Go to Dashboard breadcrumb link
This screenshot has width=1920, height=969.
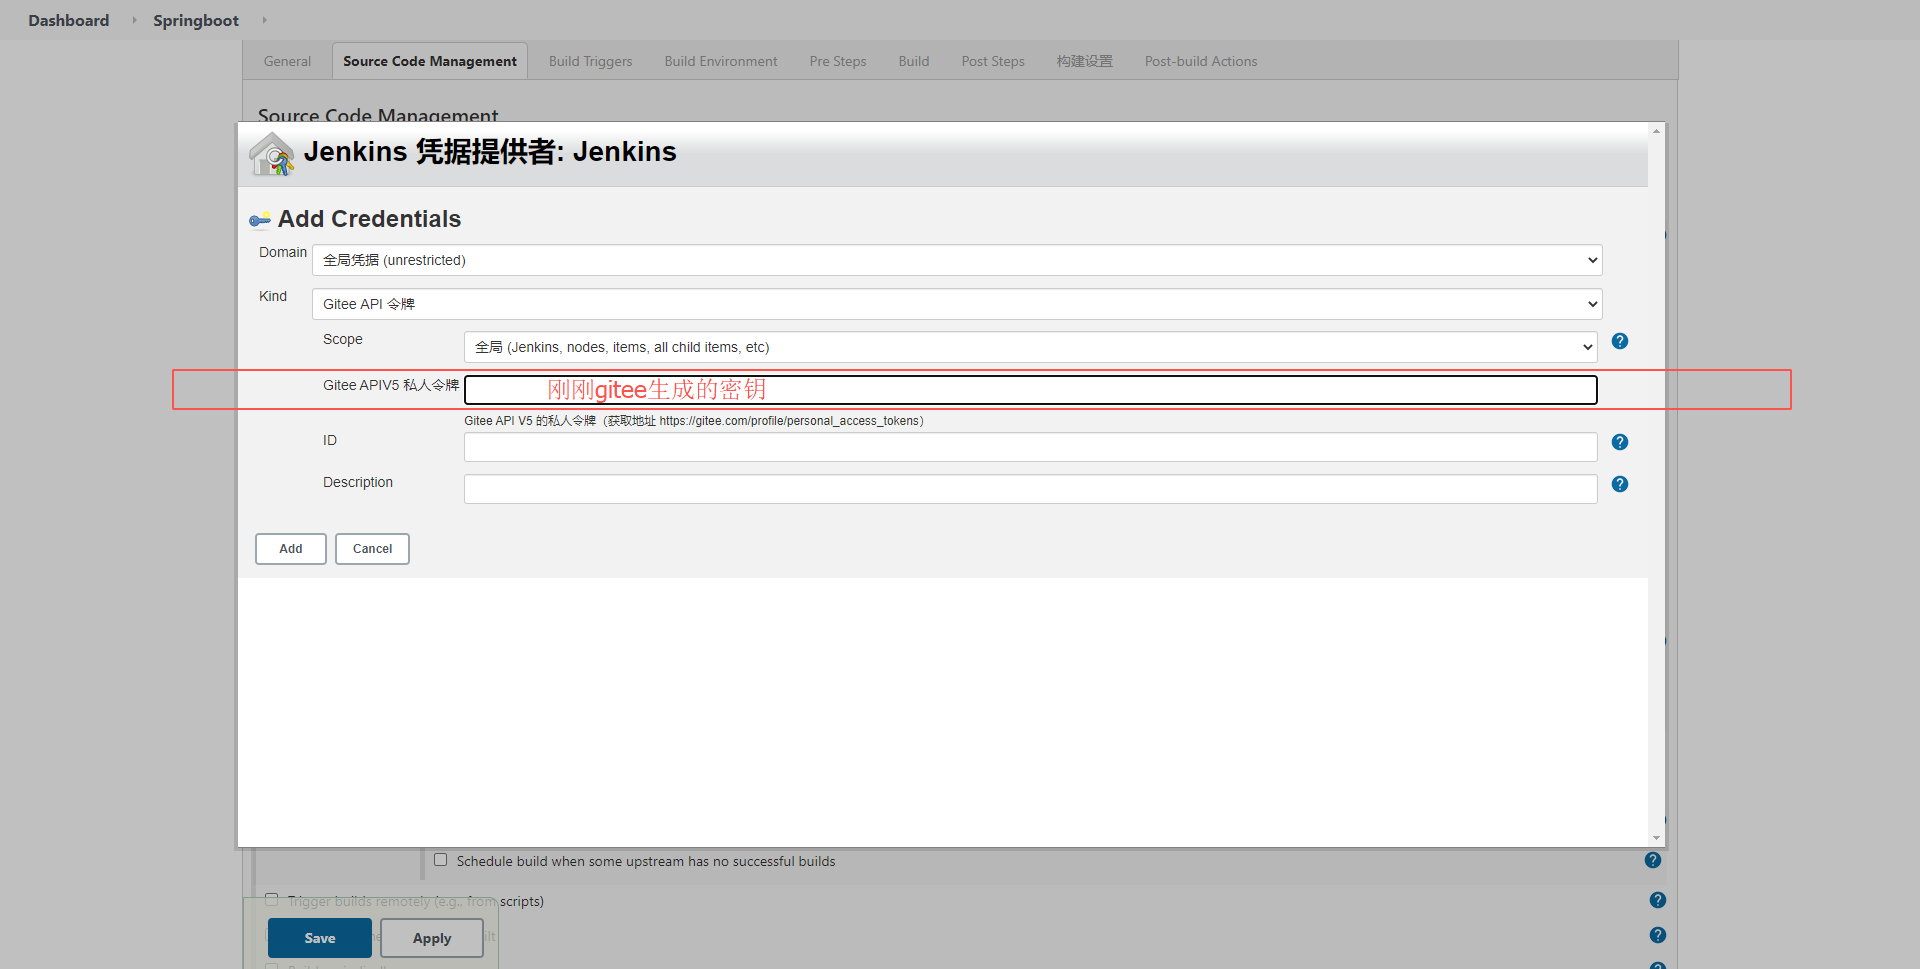69,20
